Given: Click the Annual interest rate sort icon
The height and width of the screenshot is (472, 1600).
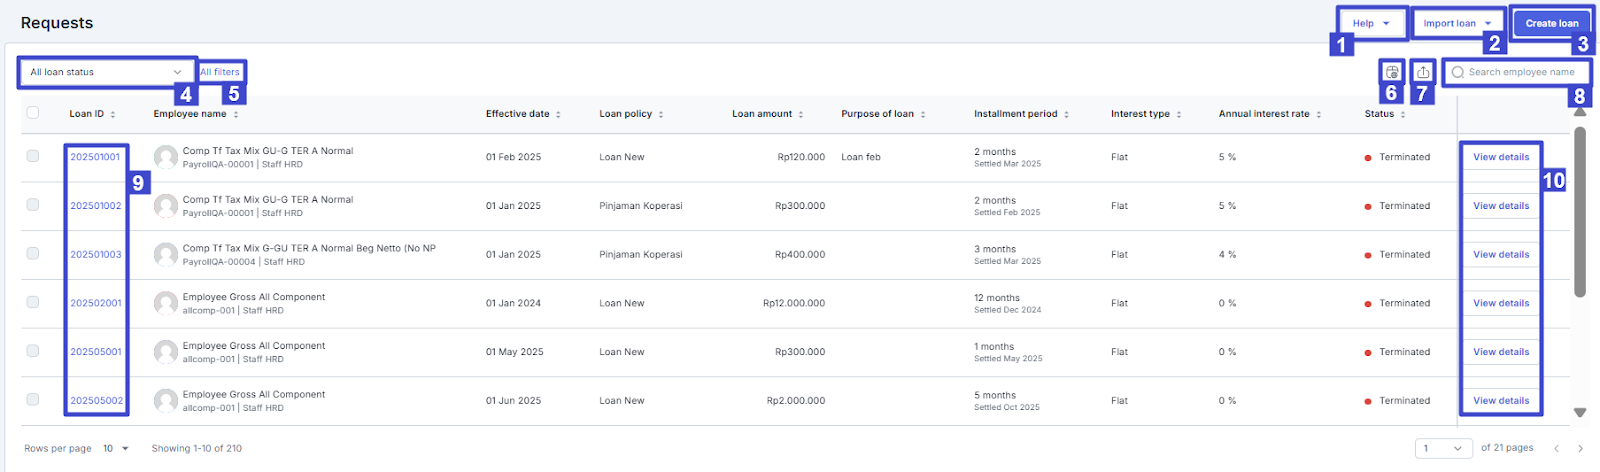Looking at the screenshot, I should pyautogui.click(x=1319, y=115).
